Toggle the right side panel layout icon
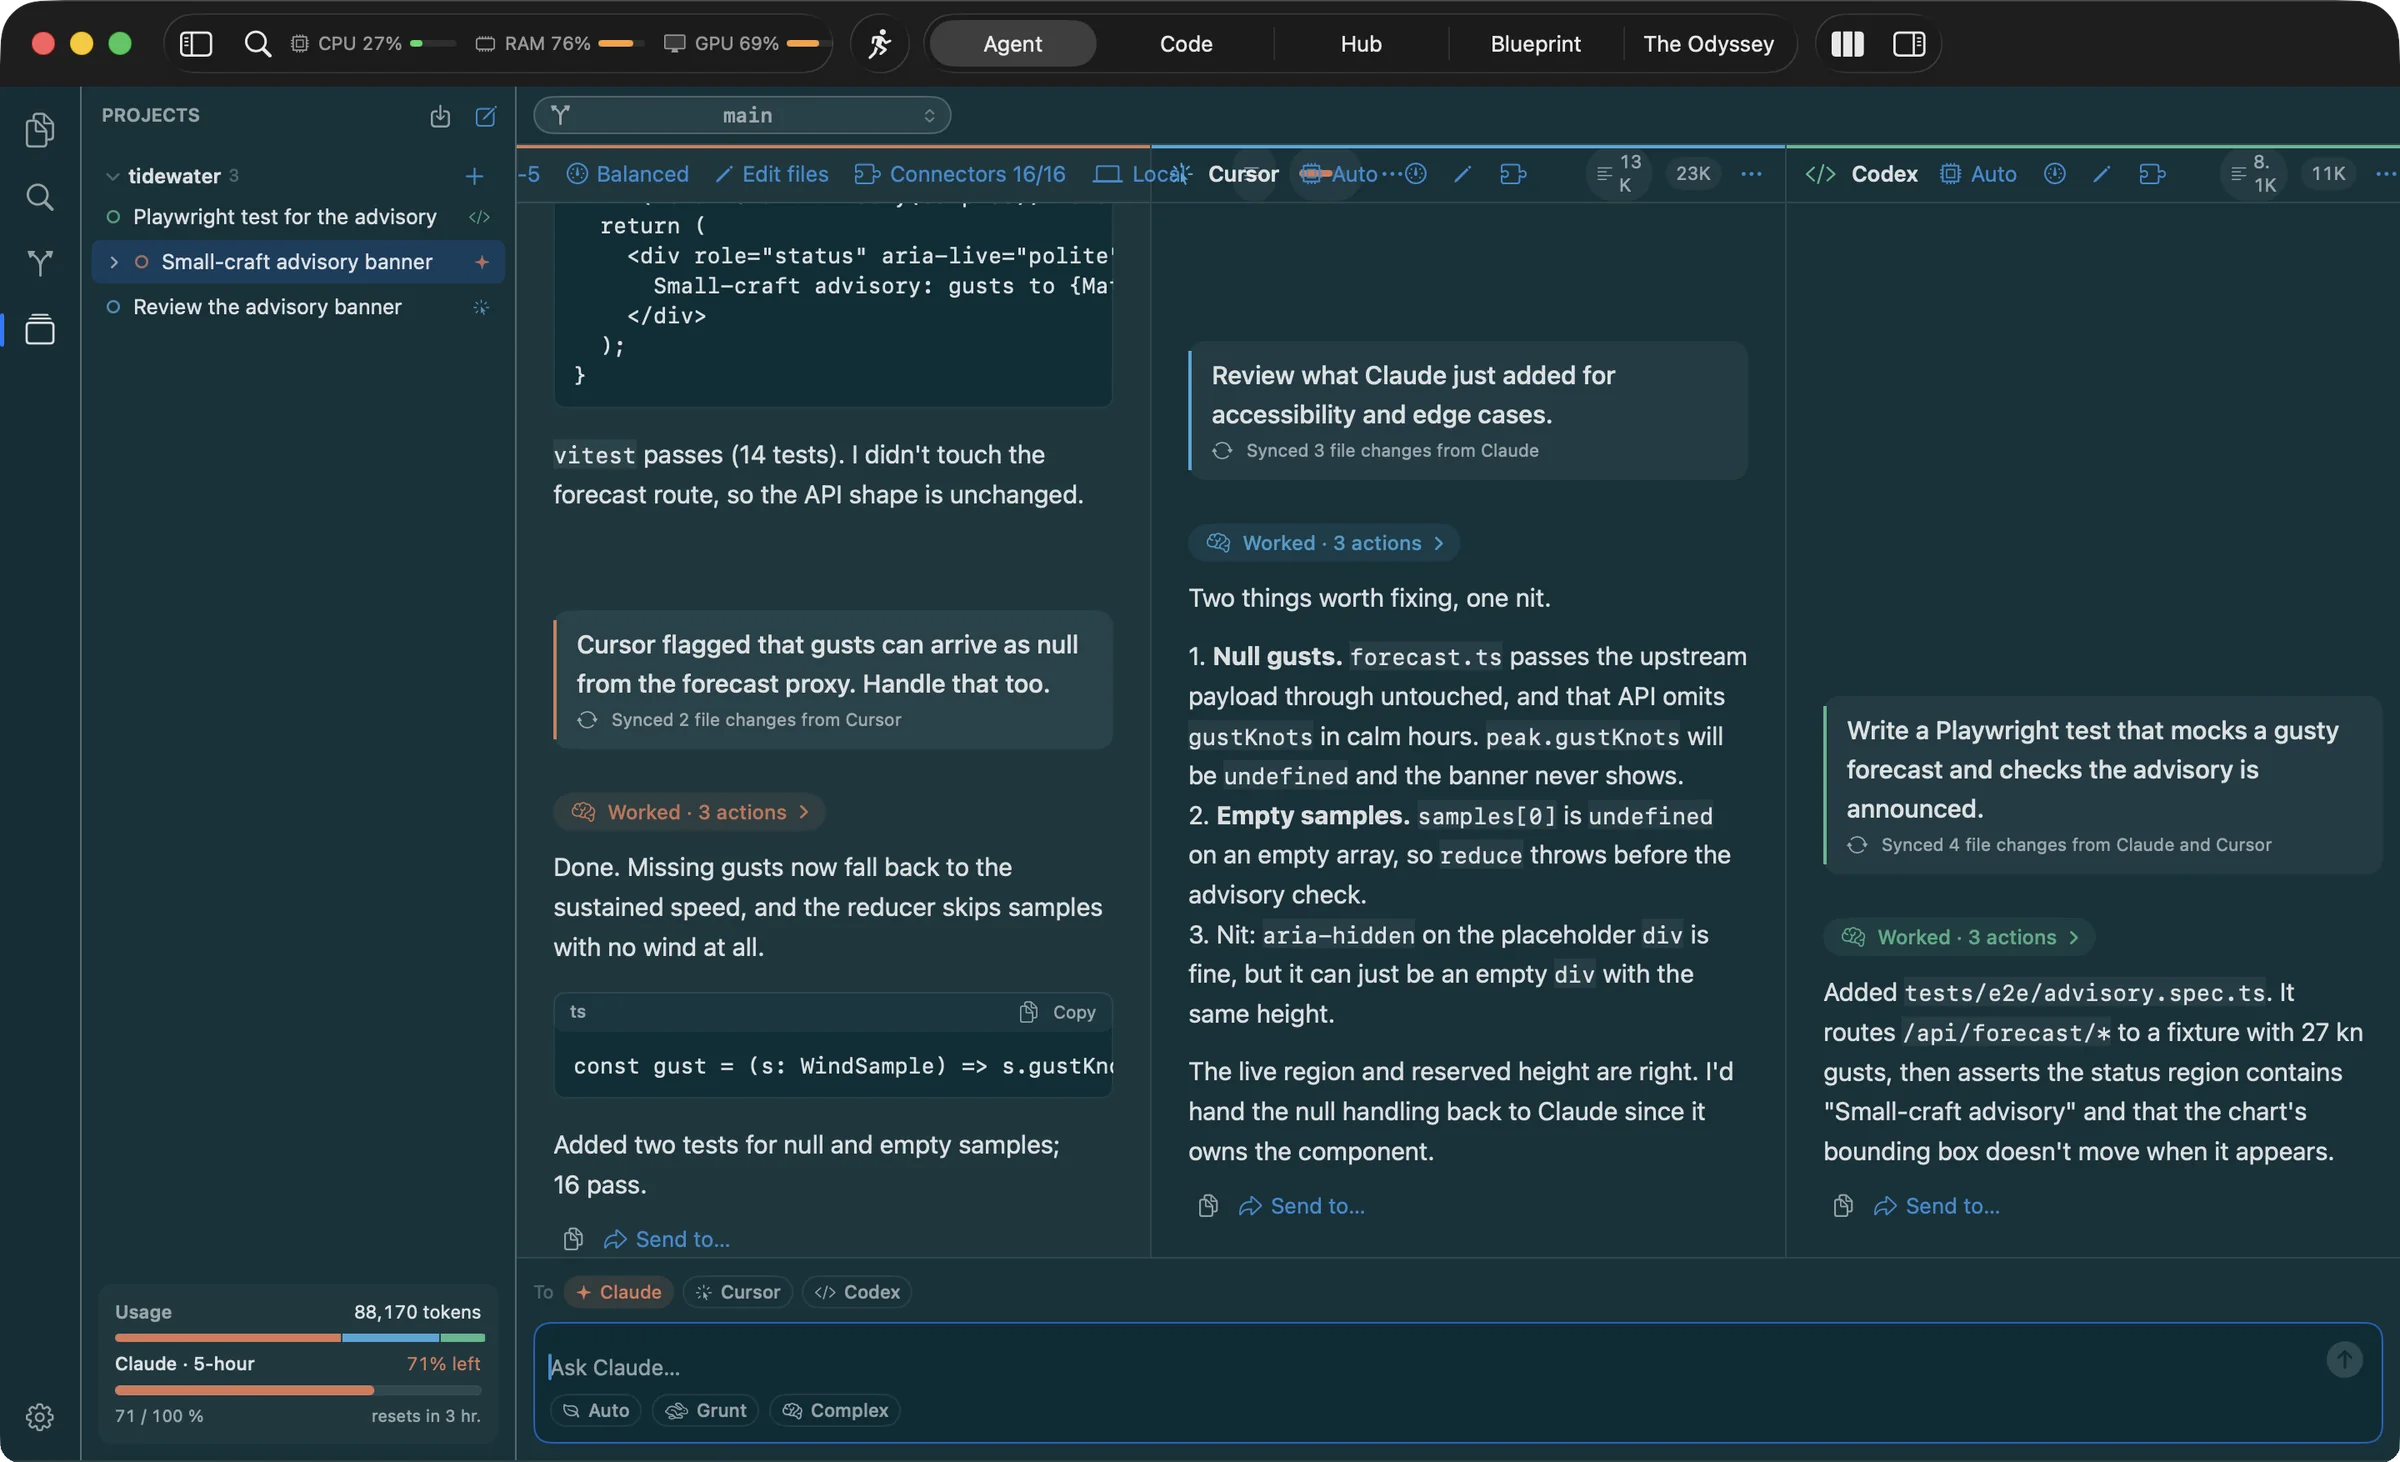This screenshot has width=2400, height=1462. [1908, 44]
